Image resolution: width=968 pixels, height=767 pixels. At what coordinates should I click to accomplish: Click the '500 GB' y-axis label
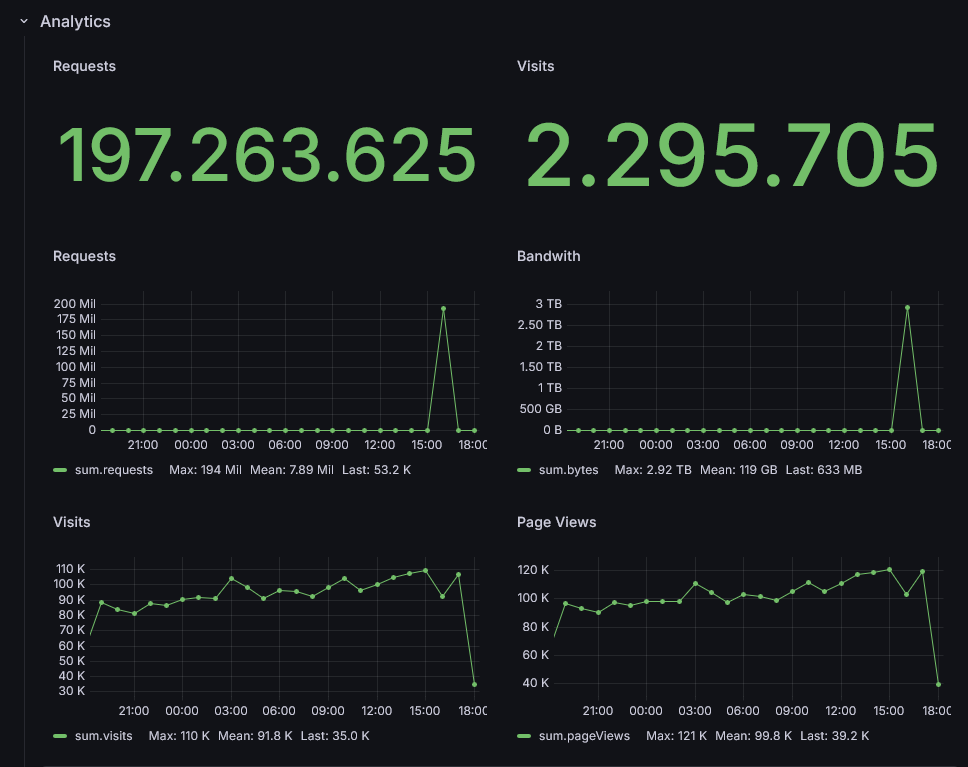[x=541, y=409]
